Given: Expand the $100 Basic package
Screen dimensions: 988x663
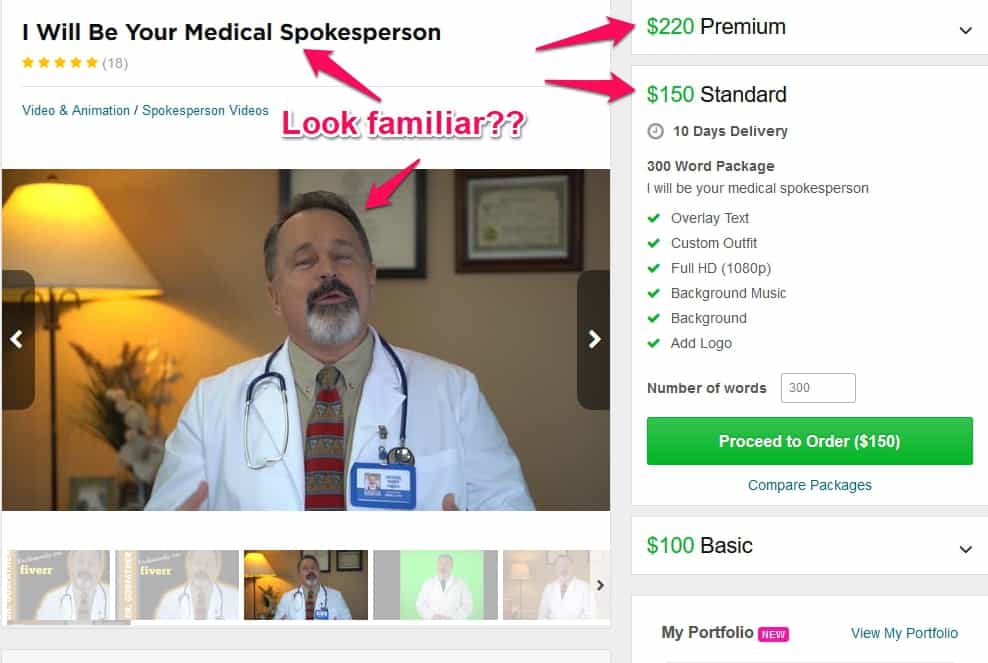Looking at the screenshot, I should click(x=809, y=546).
